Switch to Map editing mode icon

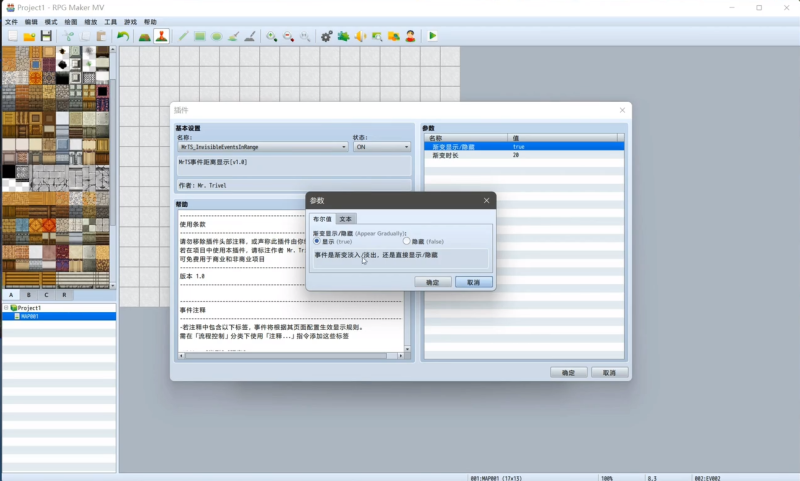click(145, 36)
